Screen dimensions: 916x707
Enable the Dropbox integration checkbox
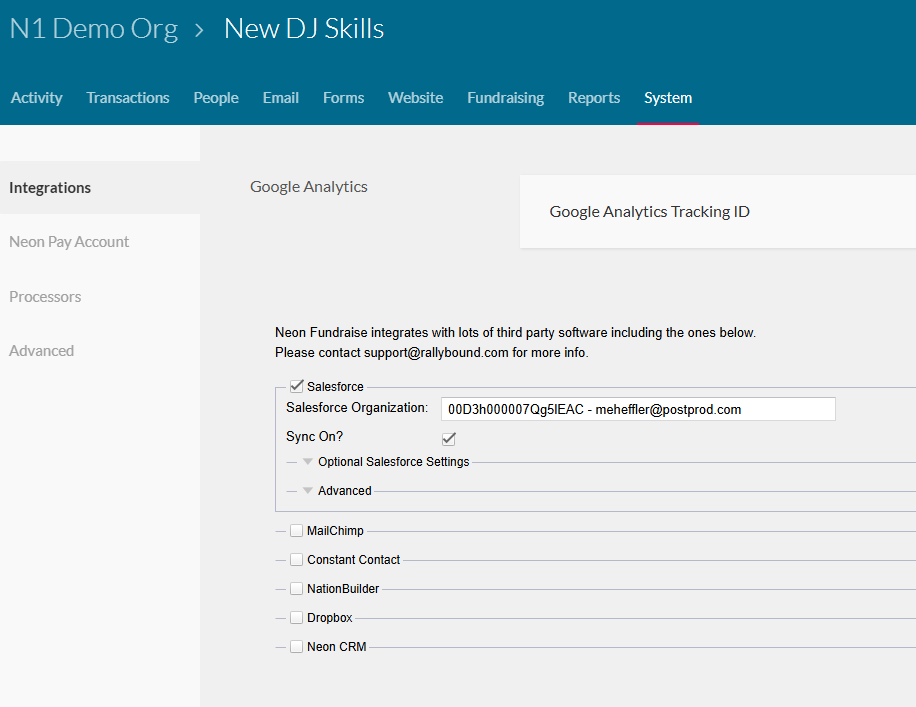(x=297, y=618)
